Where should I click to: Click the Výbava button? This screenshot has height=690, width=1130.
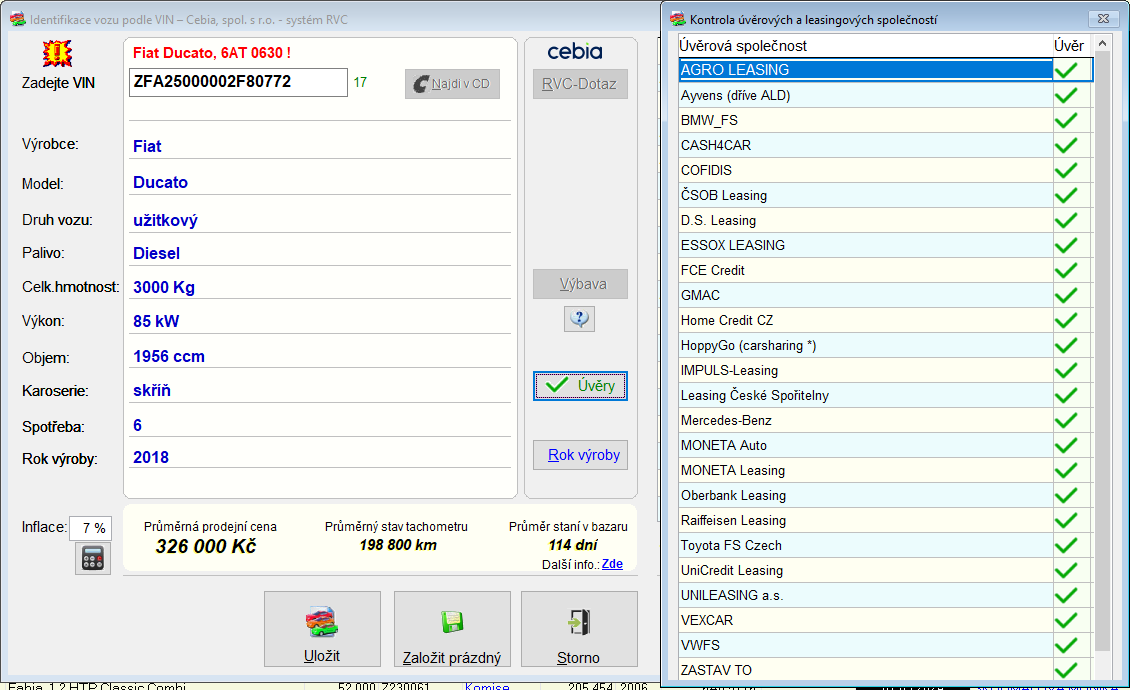tap(580, 284)
